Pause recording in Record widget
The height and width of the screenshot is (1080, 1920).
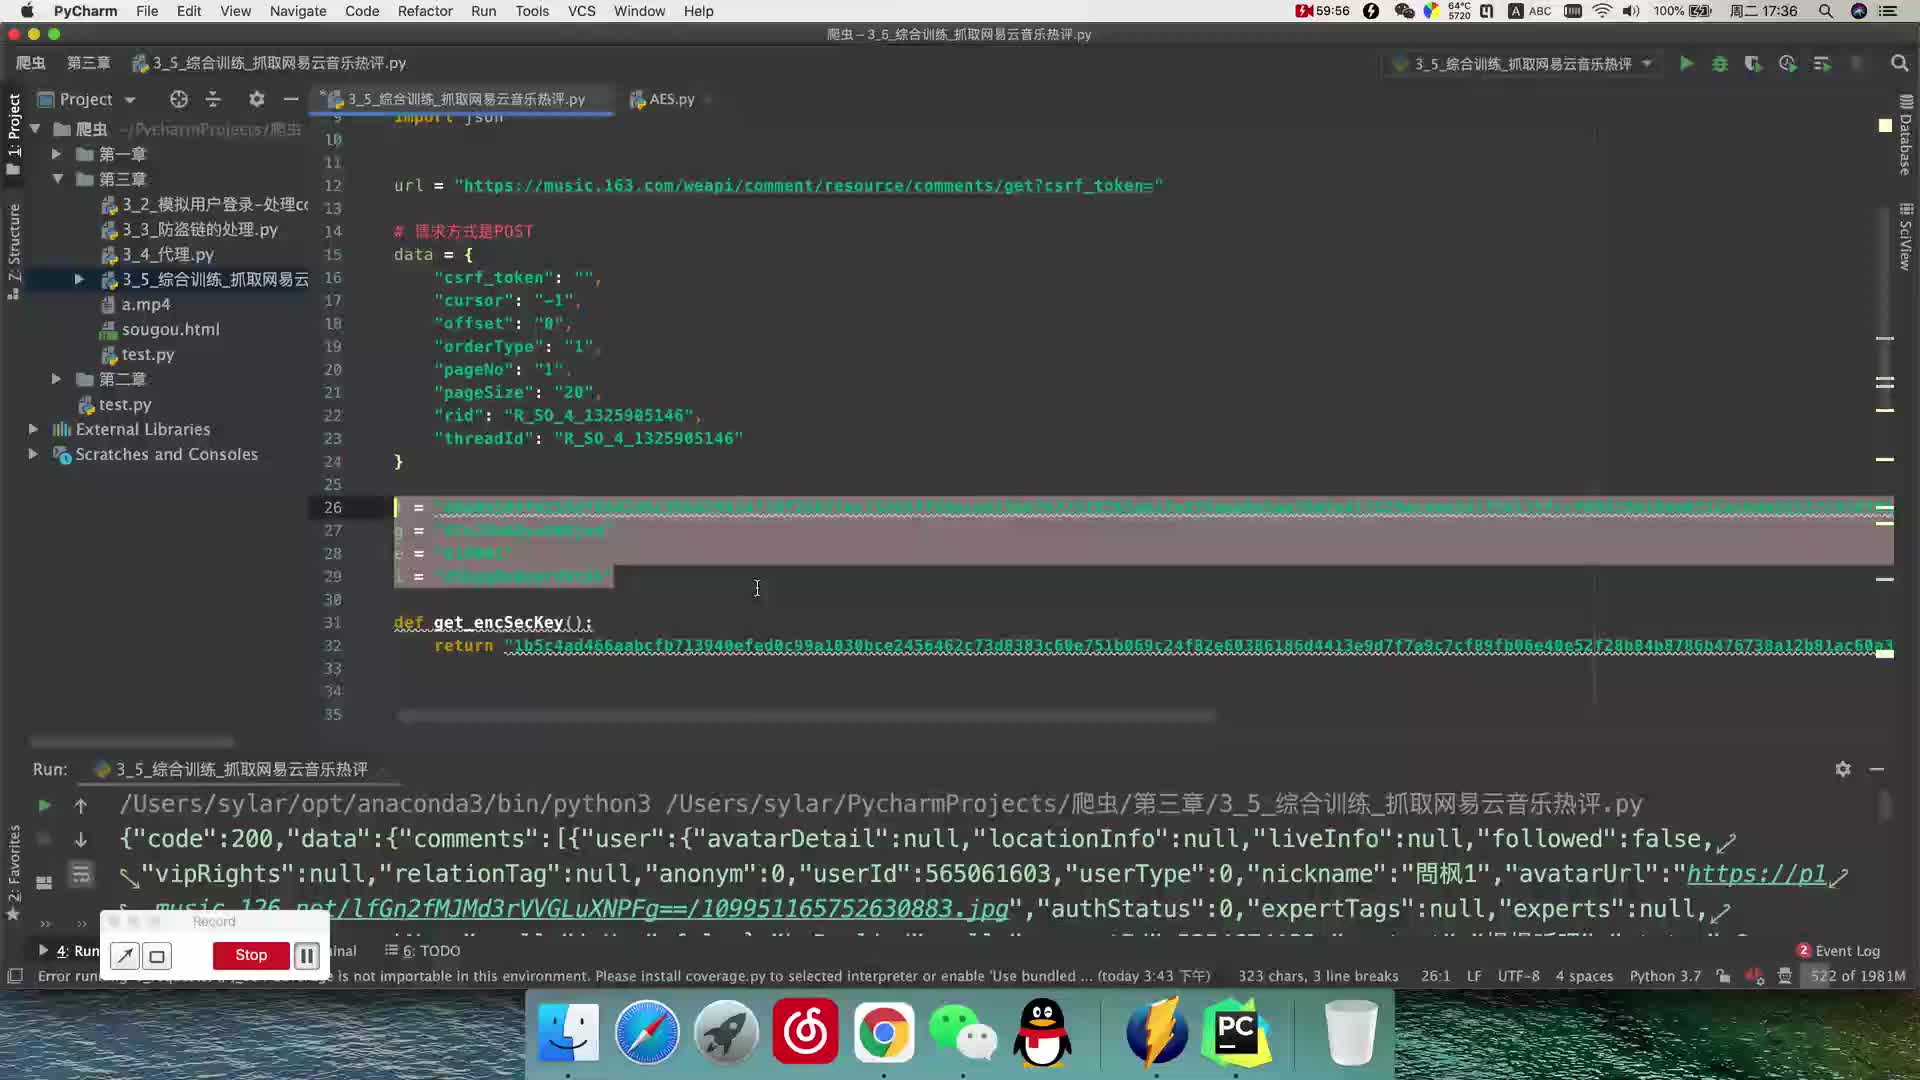pos(307,956)
